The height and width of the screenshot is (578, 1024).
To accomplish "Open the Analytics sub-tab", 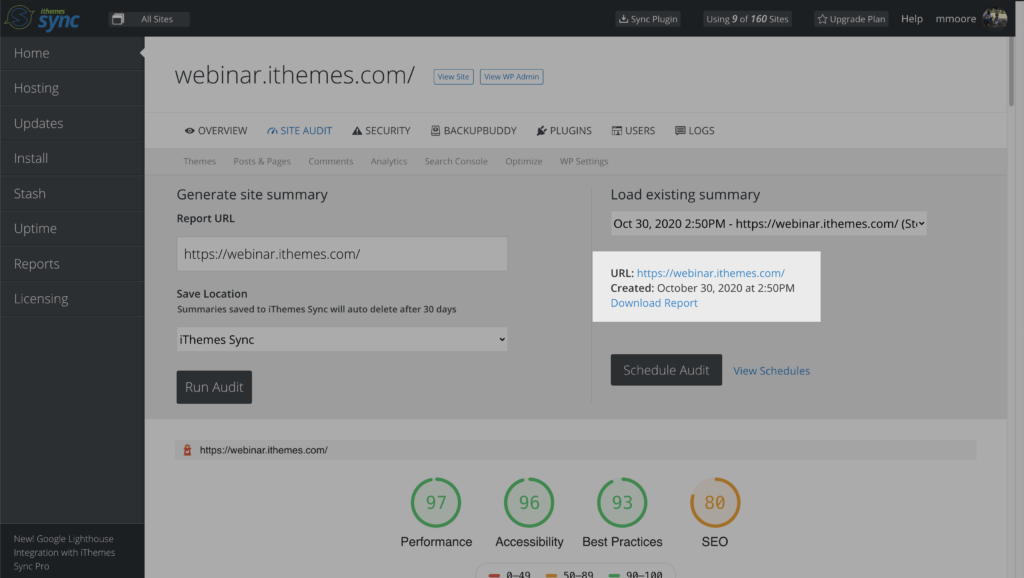I will tap(389, 161).
